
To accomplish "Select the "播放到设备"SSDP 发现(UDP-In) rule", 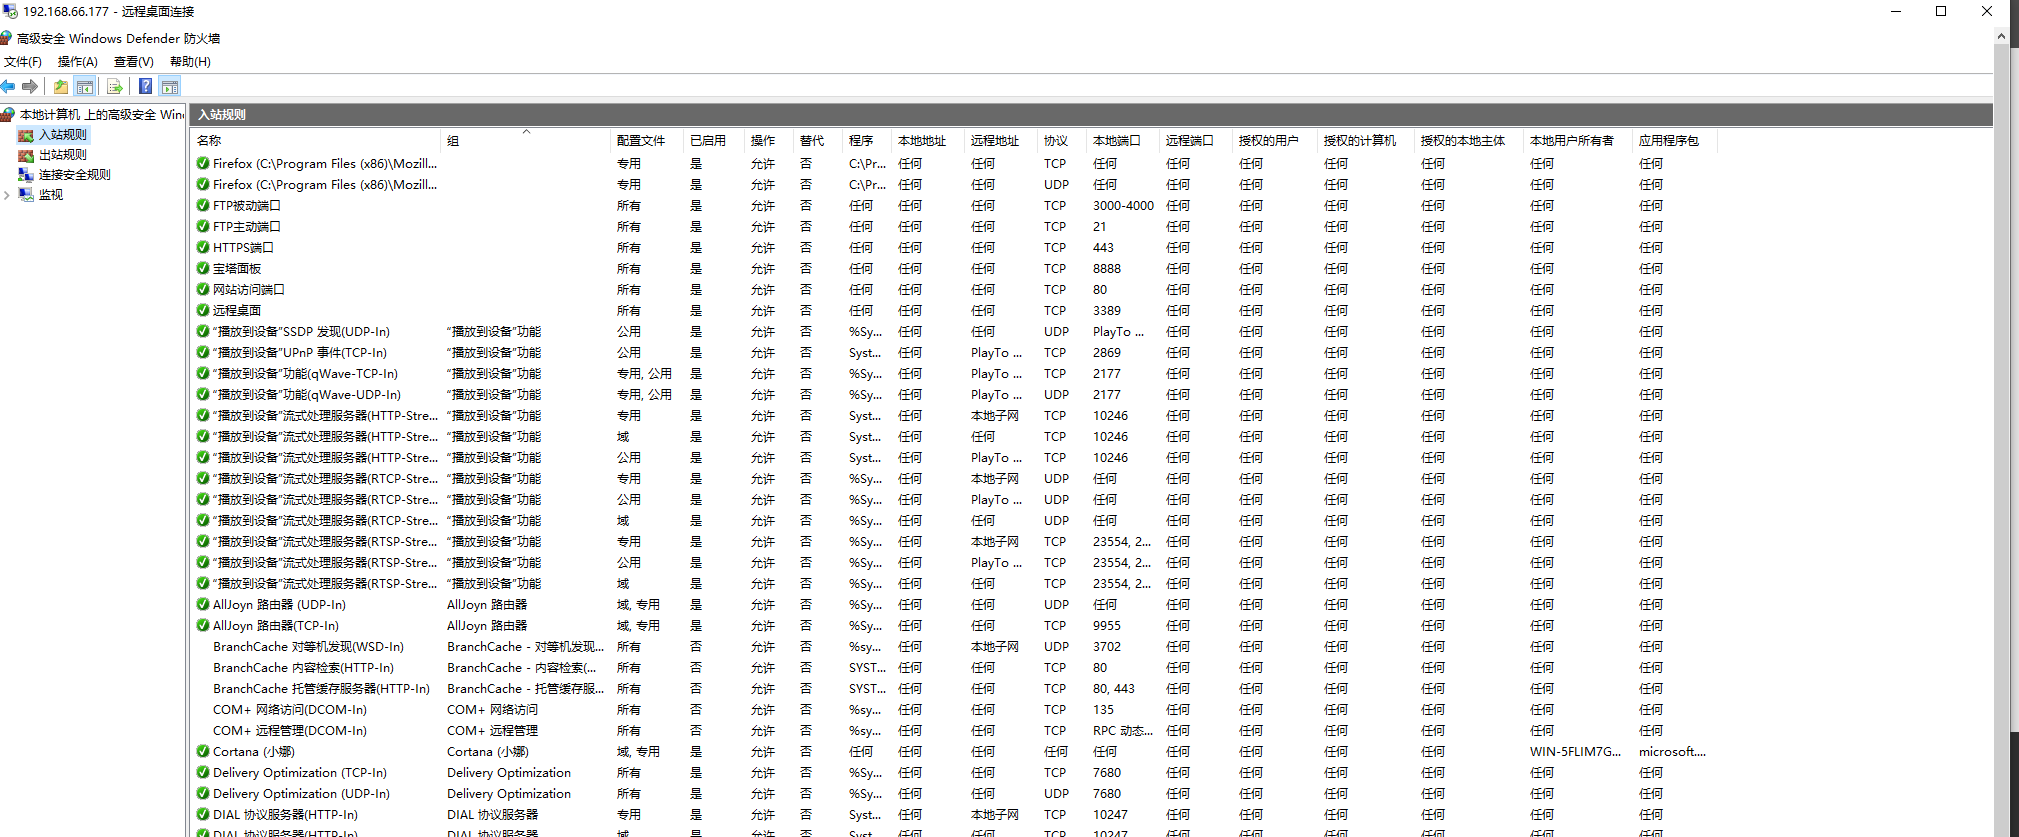I will (301, 332).
